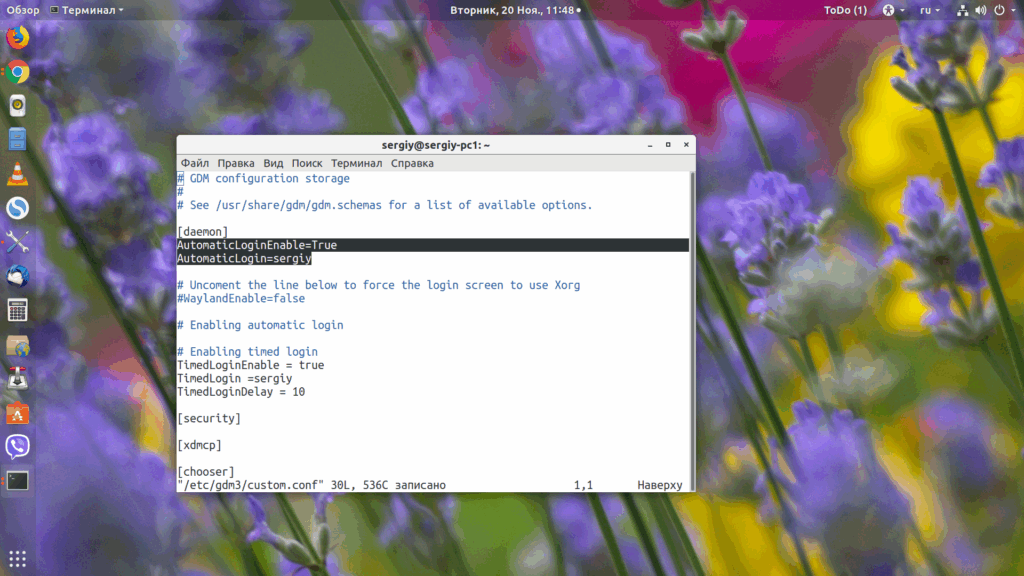Open the Rhythmbox speaker icon in dock
The image size is (1024, 576).
click(18, 106)
